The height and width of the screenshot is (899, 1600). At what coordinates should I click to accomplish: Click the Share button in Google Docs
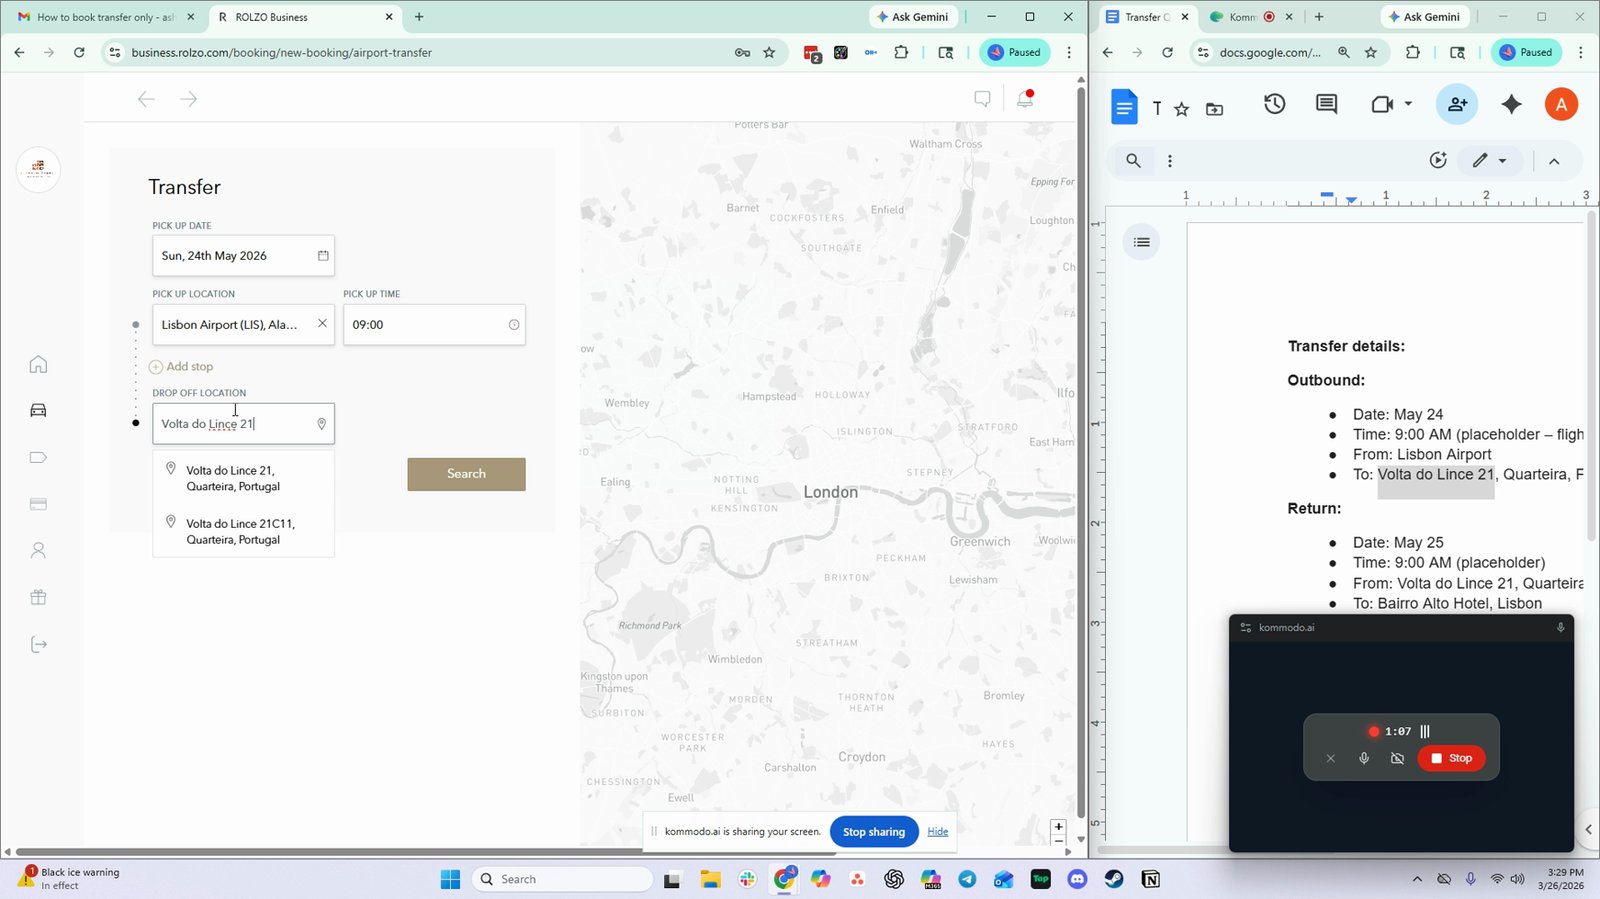tap(1457, 104)
